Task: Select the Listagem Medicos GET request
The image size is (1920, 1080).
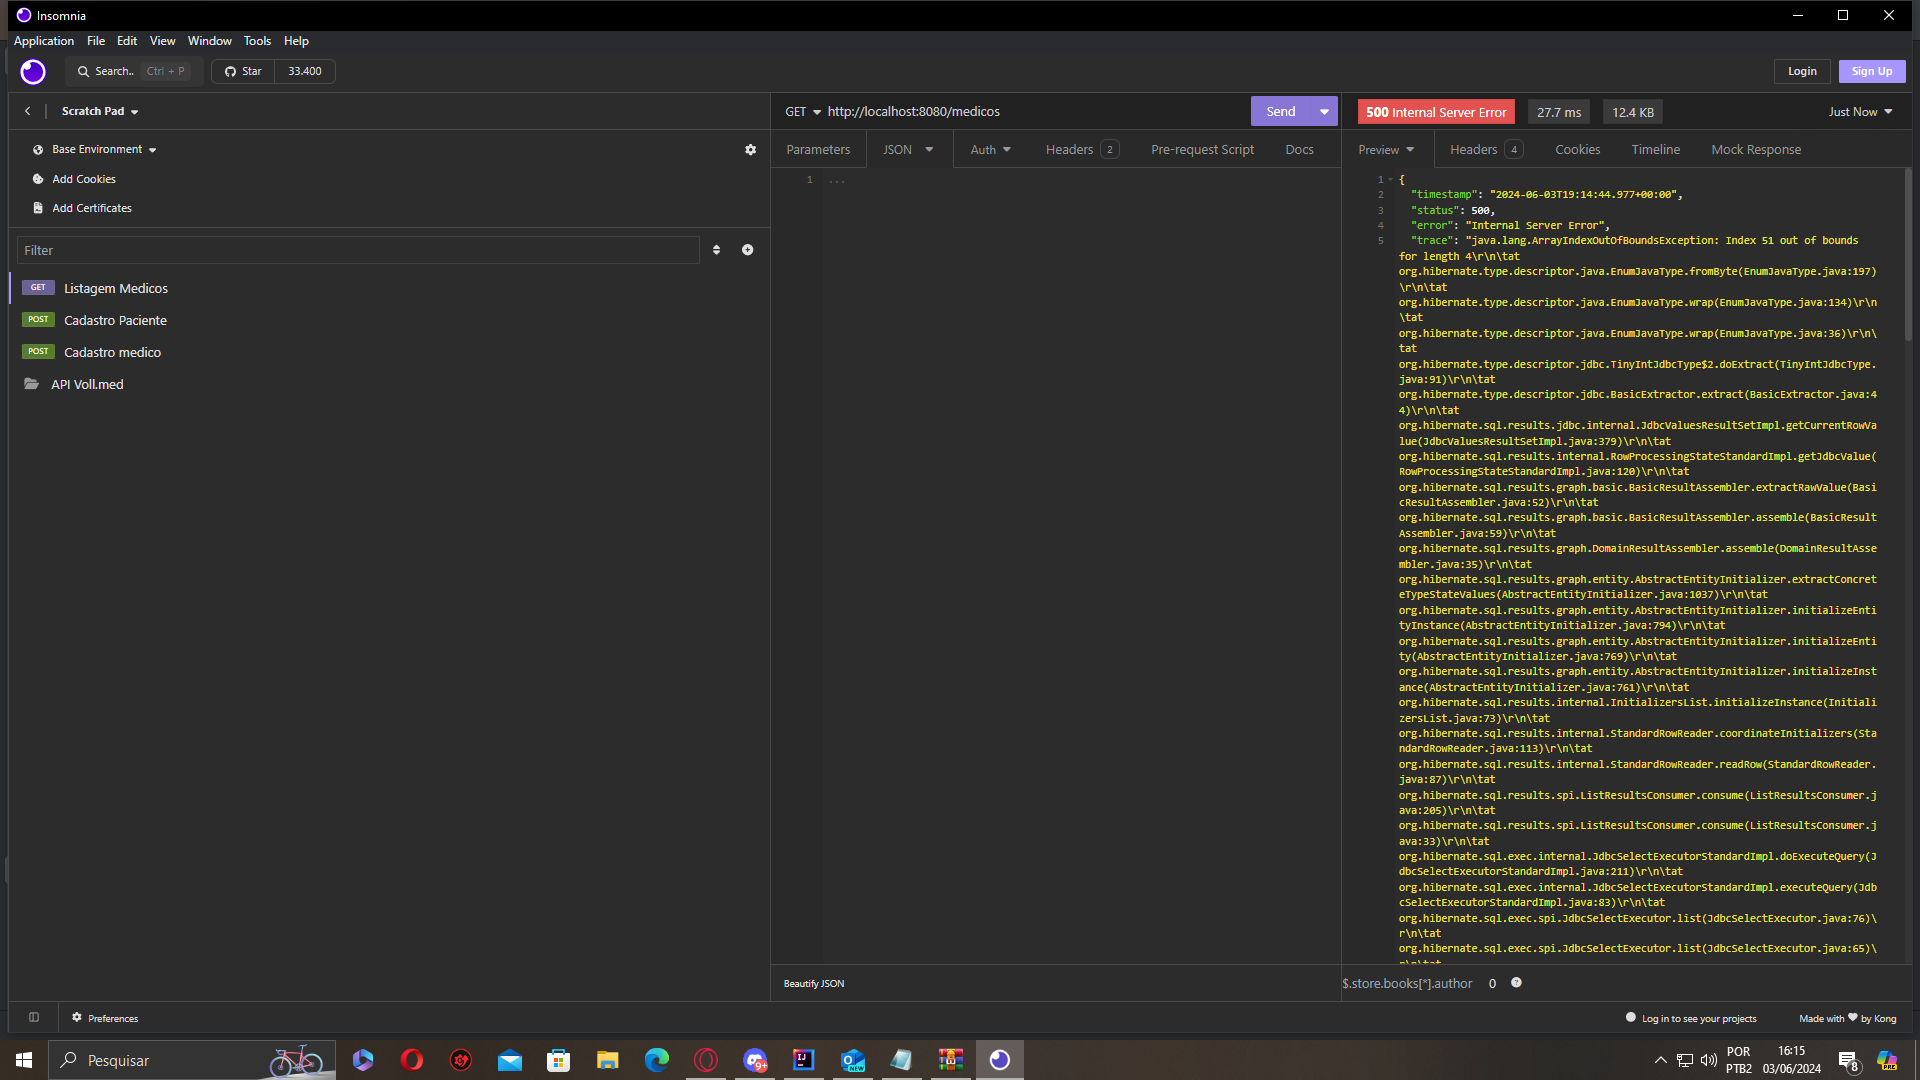Action: point(115,287)
